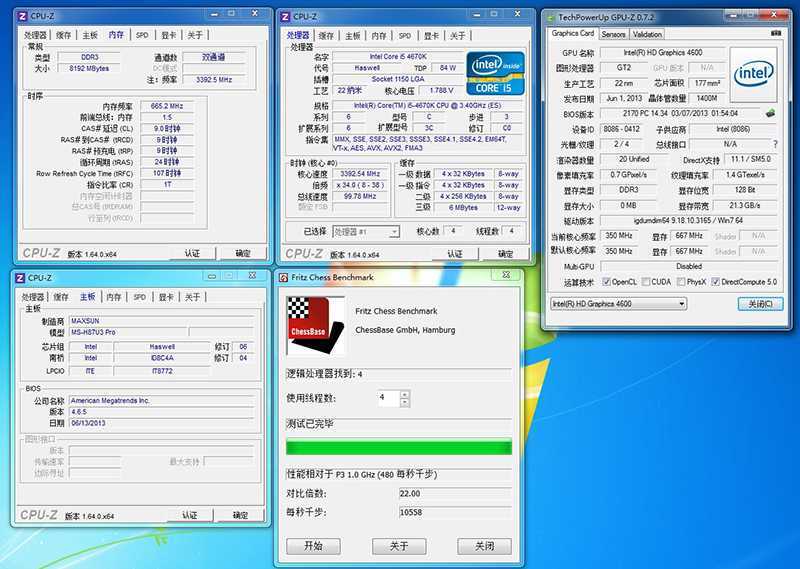The height and width of the screenshot is (569, 800).
Task: Open the SPD tab in processor CPU-Z window
Action: (x=405, y=36)
